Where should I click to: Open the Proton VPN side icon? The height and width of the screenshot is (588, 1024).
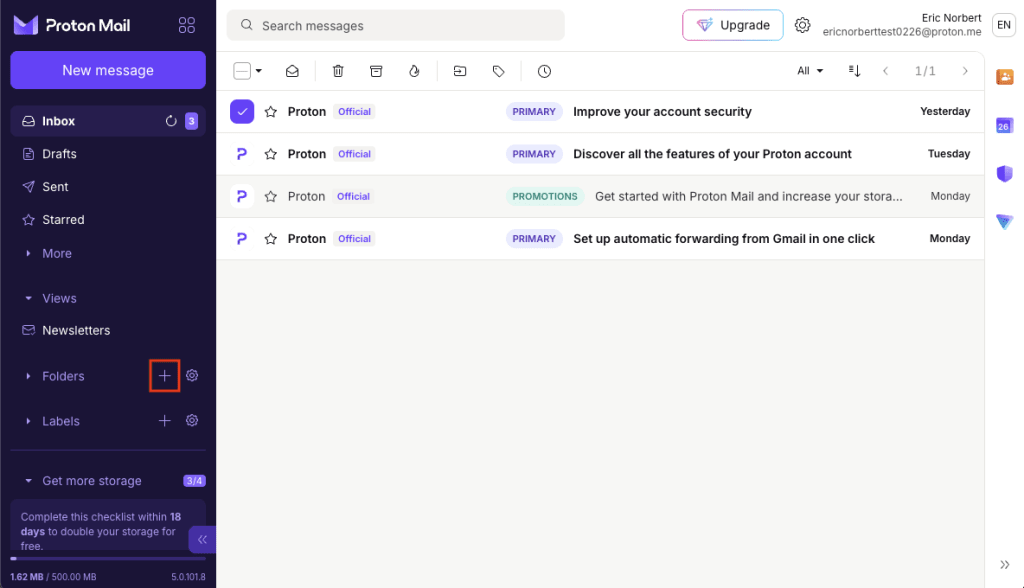coord(1004,221)
